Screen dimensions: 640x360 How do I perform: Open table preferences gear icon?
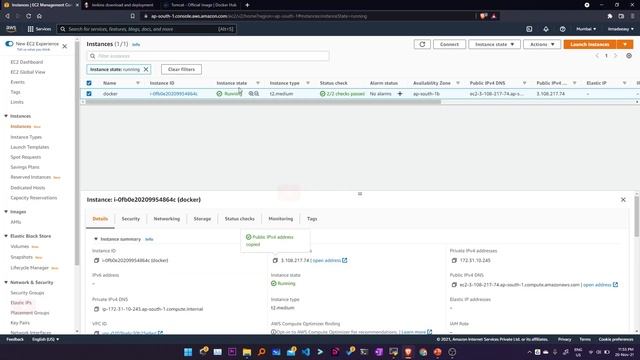pyautogui.click(x=629, y=56)
